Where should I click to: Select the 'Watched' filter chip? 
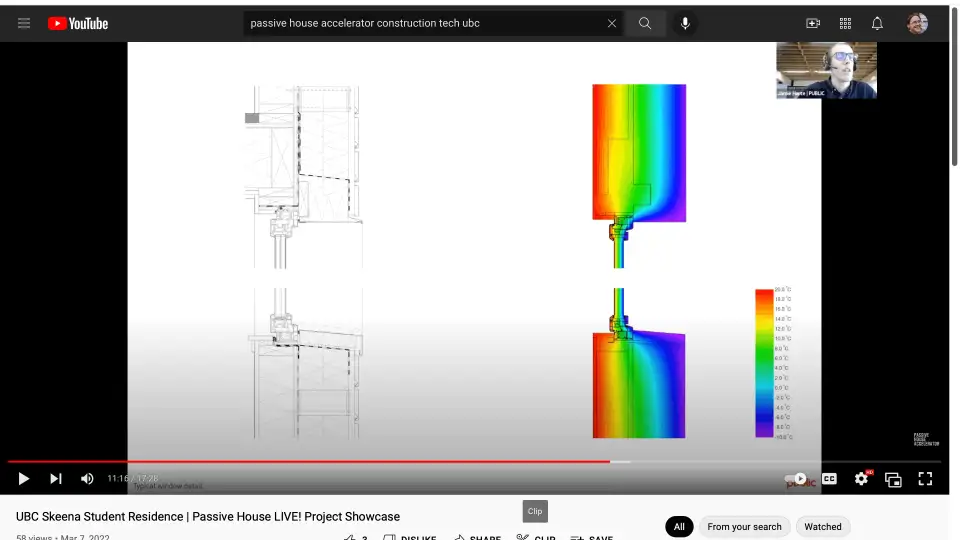(823, 527)
